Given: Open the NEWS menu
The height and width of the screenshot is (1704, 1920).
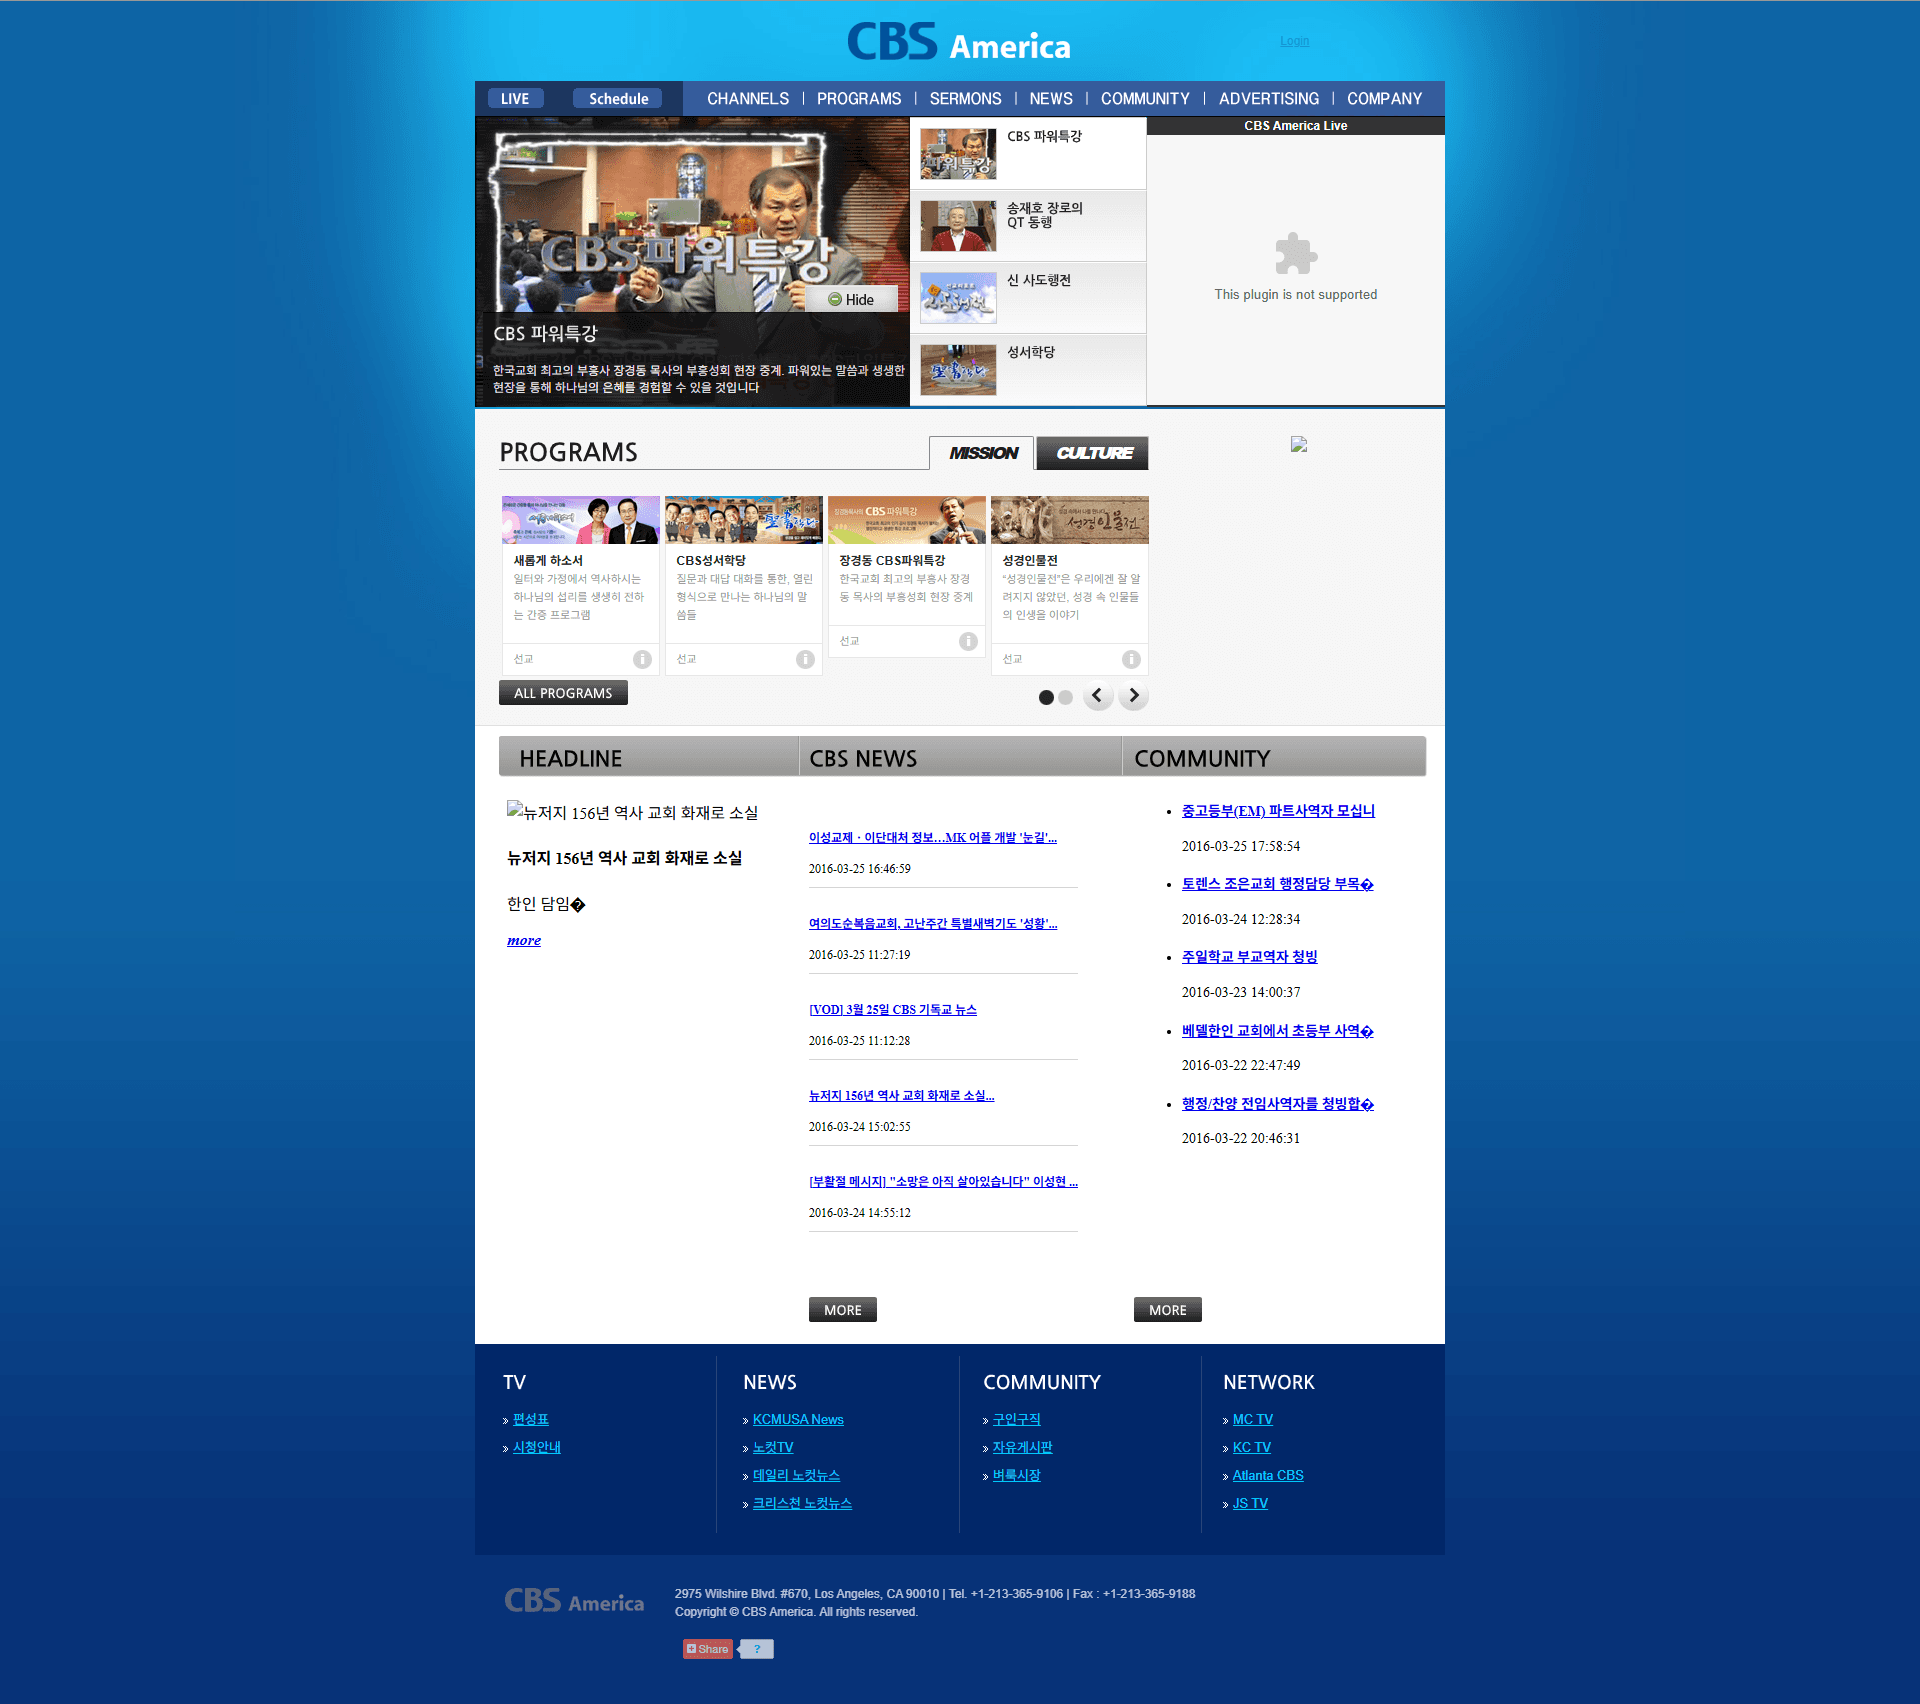Looking at the screenshot, I should (1051, 98).
